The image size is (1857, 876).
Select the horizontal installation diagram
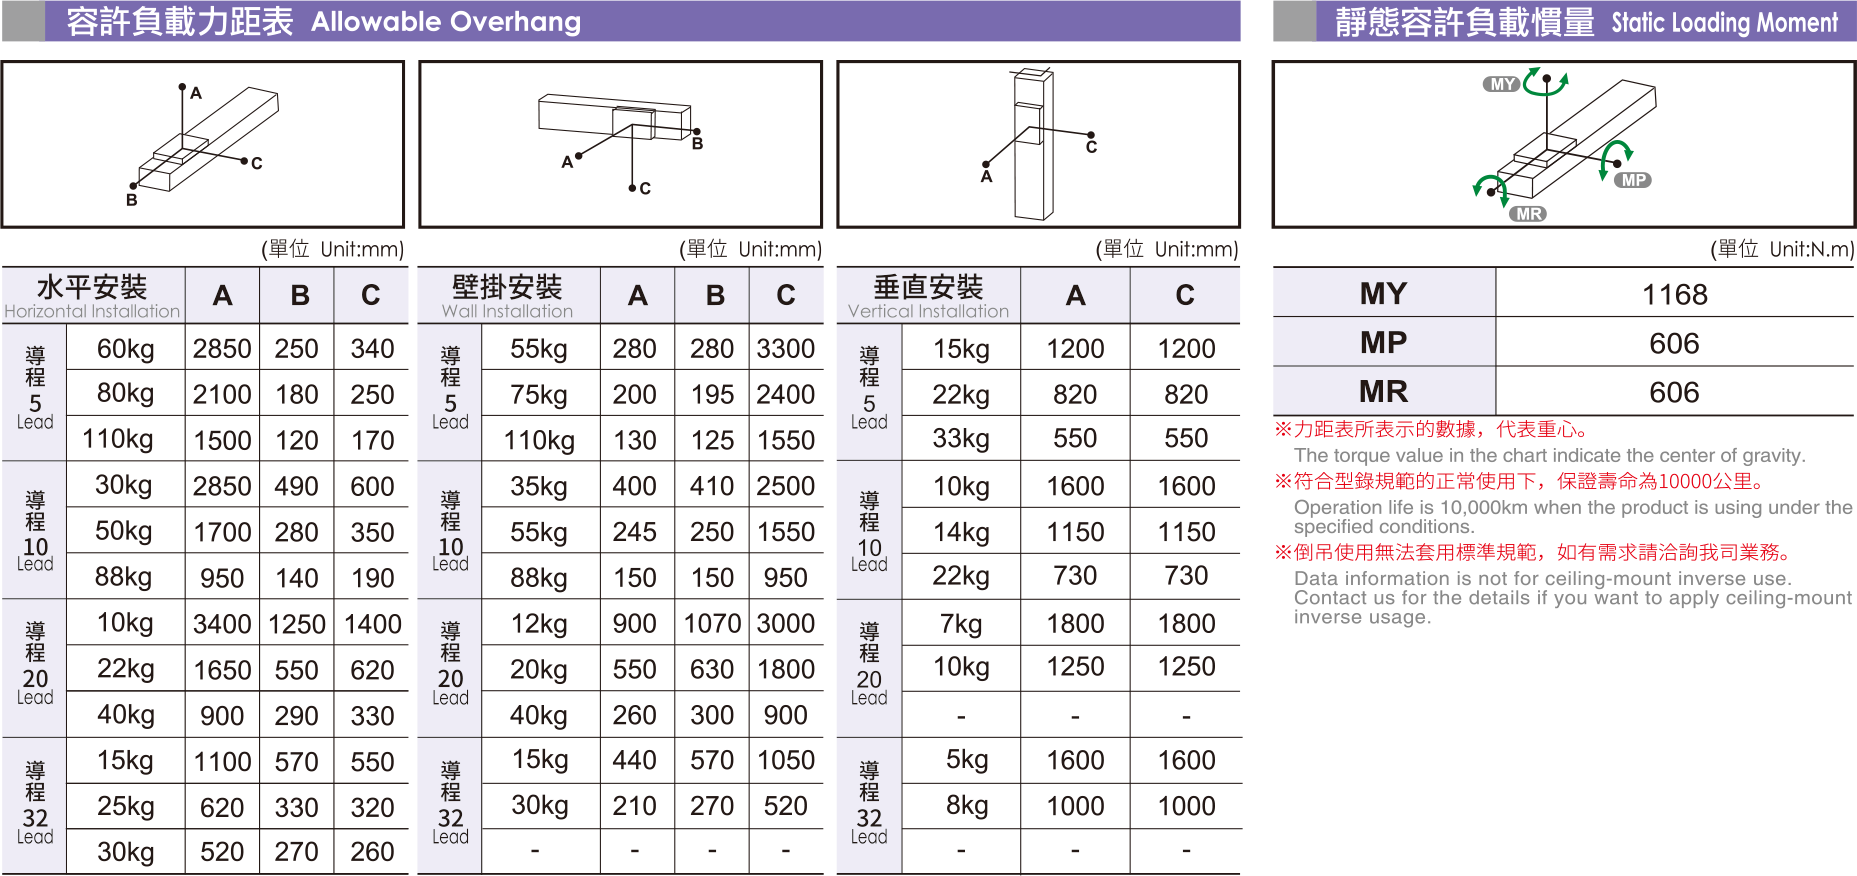[203, 144]
